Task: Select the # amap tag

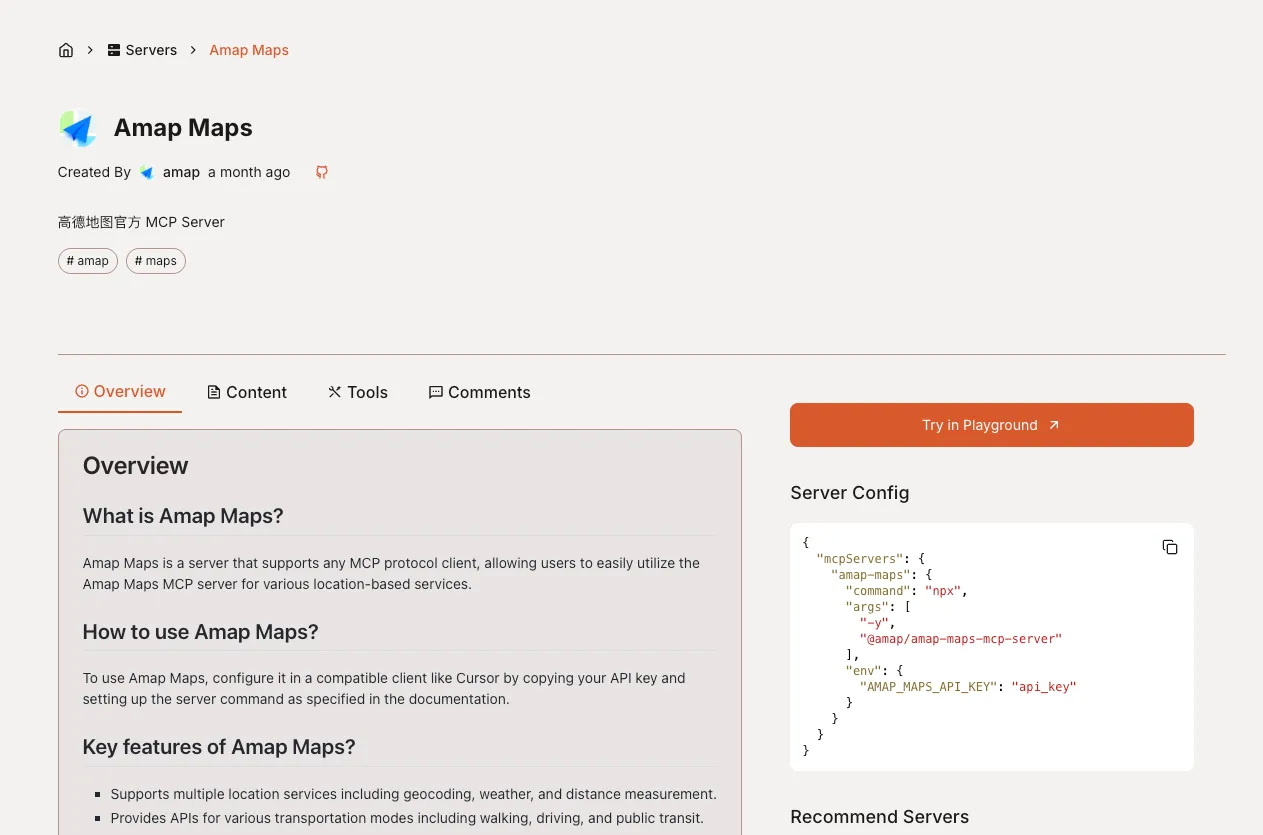Action: point(88,261)
